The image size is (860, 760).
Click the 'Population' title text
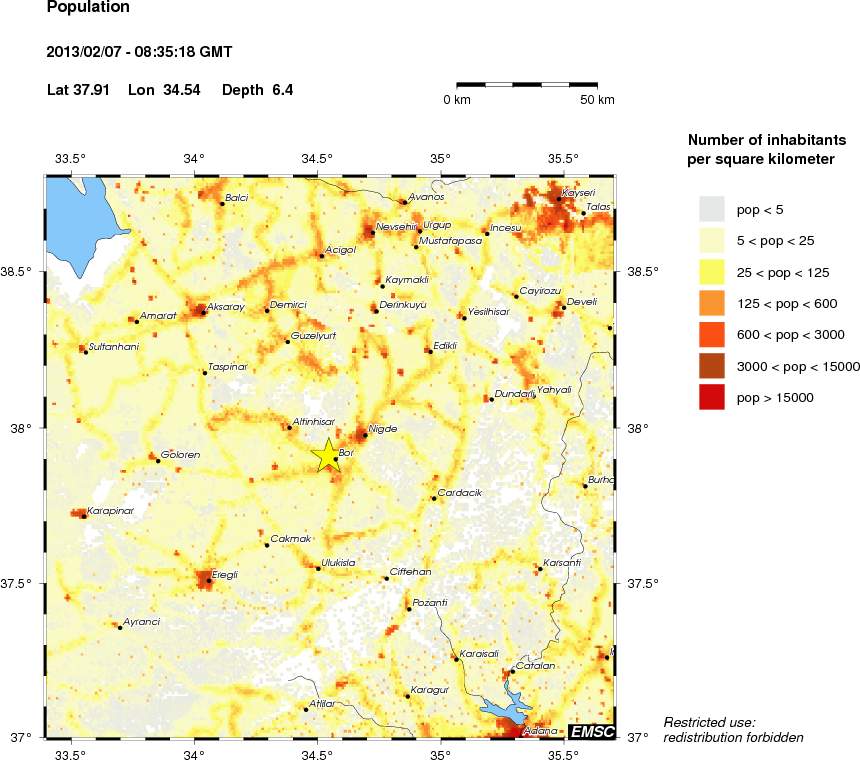click(x=88, y=8)
